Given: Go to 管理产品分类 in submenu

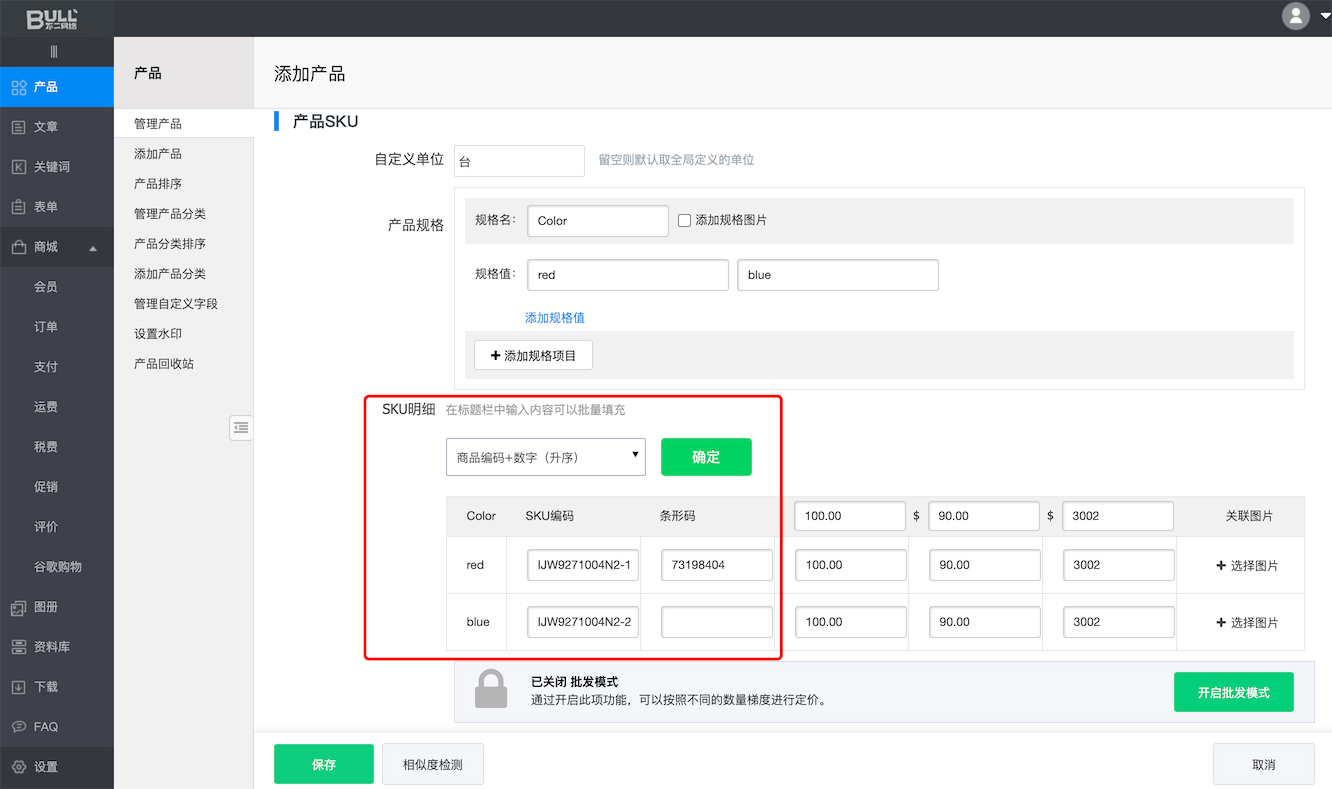Looking at the screenshot, I should click(x=170, y=214).
